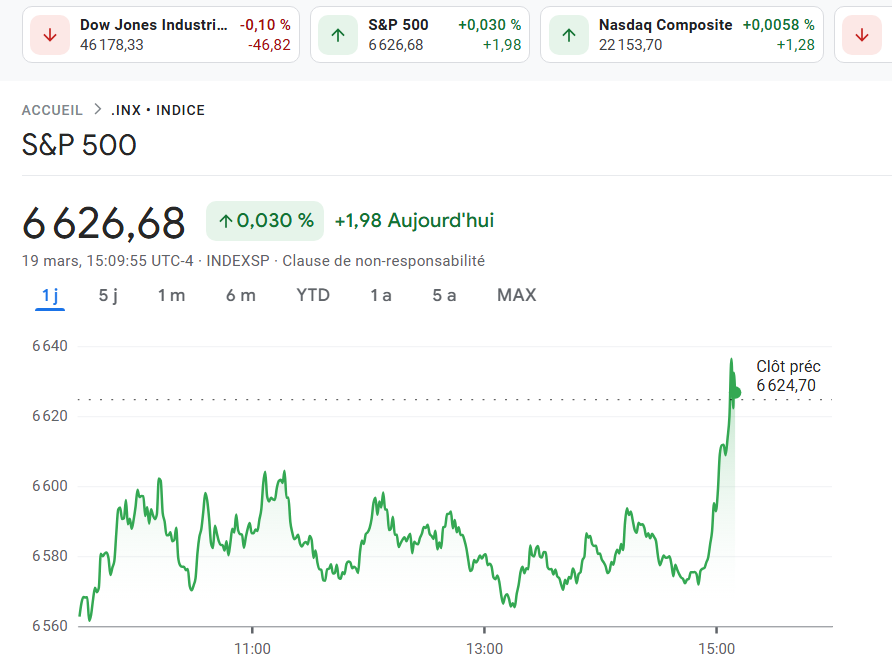Click the Nasdaq value 22 153,70
Screen dimensions: 892x672
(x=630, y=45)
